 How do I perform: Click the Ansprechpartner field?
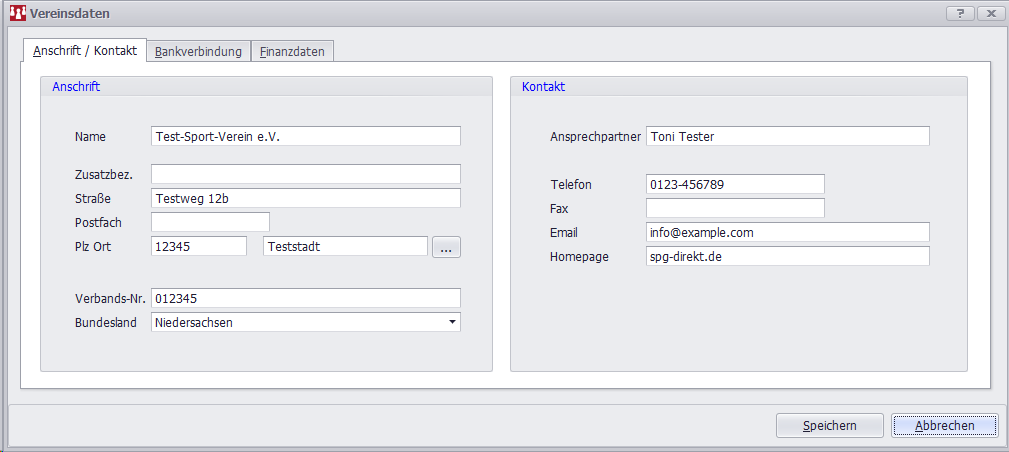coord(787,136)
